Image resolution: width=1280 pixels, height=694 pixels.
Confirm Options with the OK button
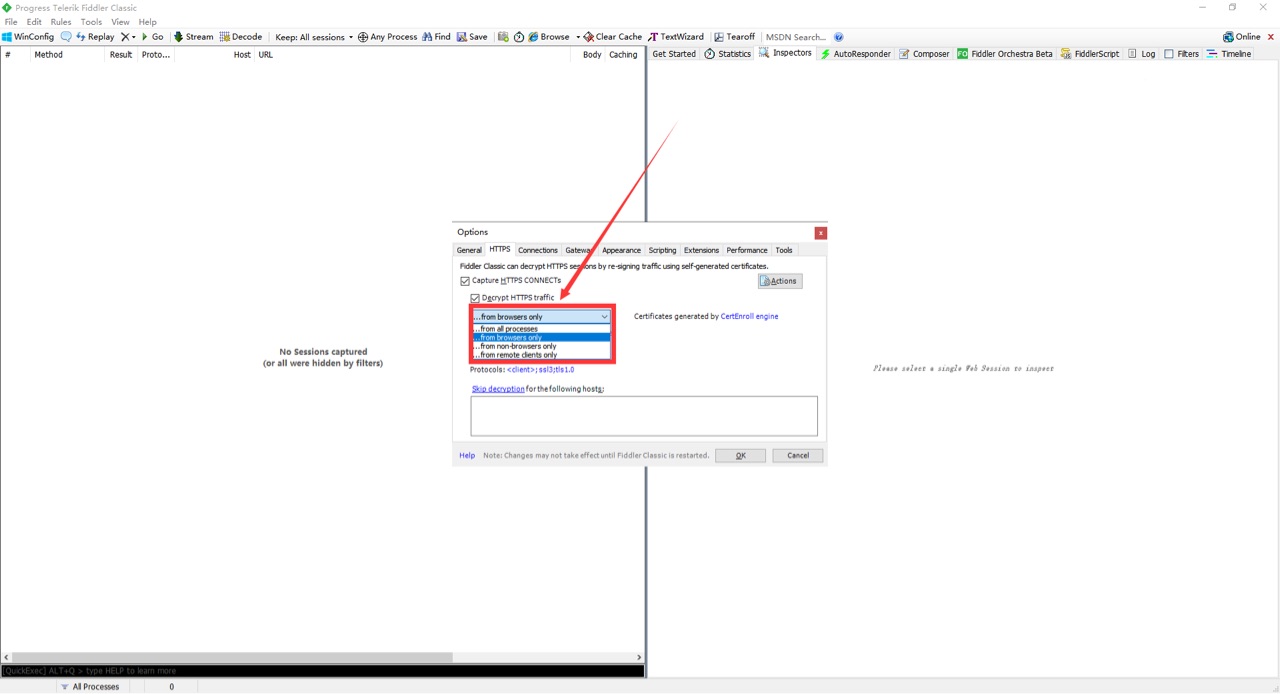coord(740,455)
